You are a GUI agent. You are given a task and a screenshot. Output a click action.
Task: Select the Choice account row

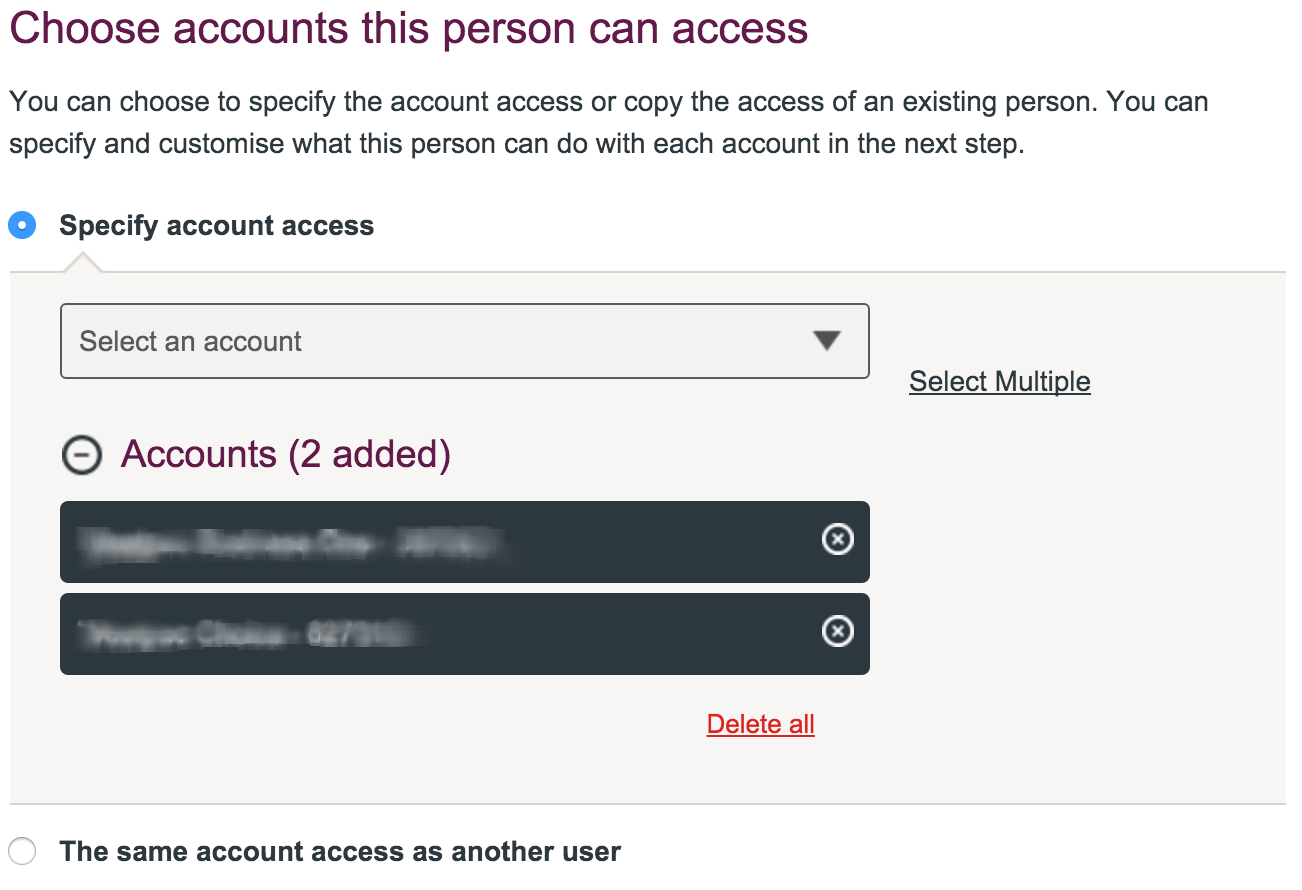pyautogui.click(x=465, y=634)
